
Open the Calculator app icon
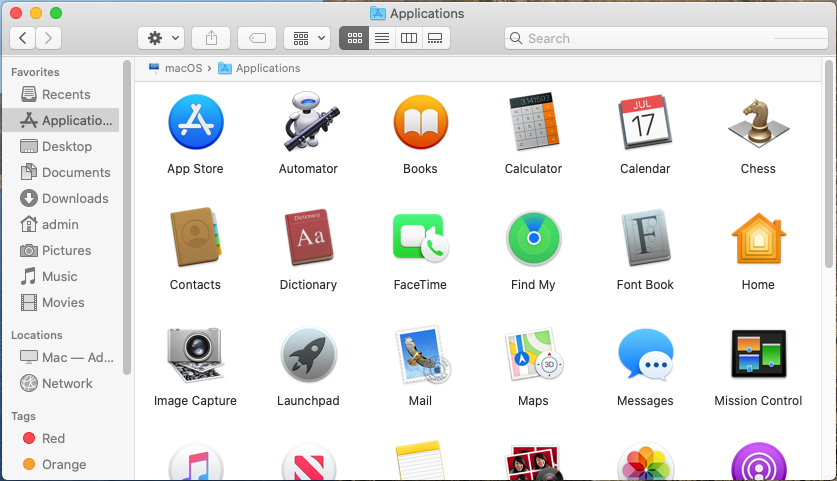coord(533,123)
